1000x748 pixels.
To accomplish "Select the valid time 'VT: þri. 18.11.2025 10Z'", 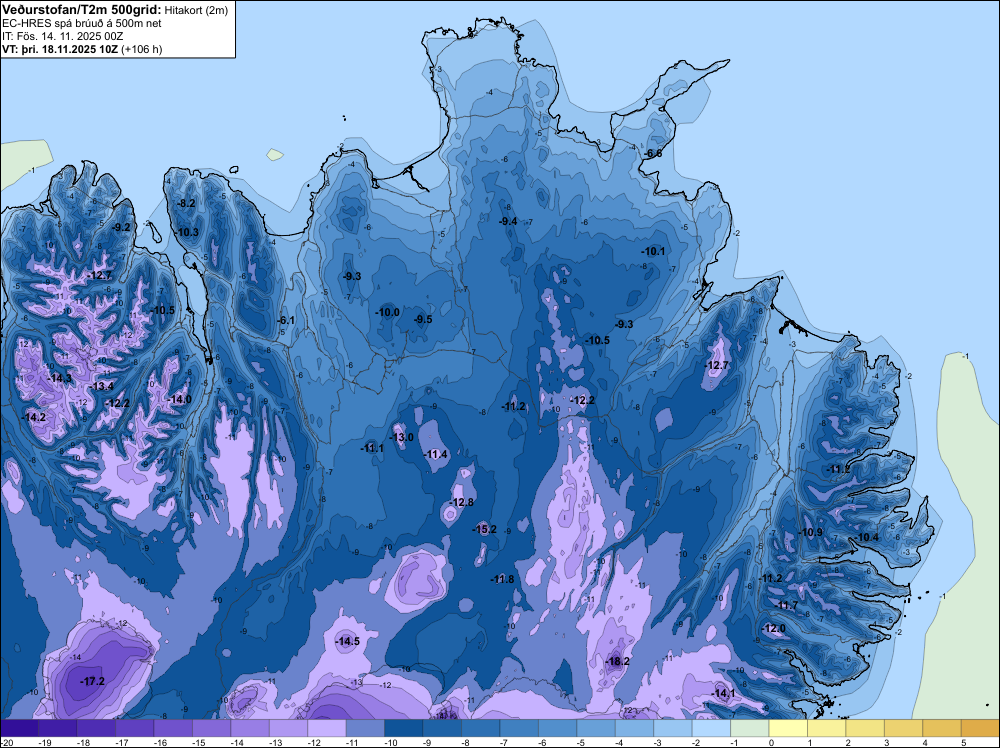I will 60,49.
